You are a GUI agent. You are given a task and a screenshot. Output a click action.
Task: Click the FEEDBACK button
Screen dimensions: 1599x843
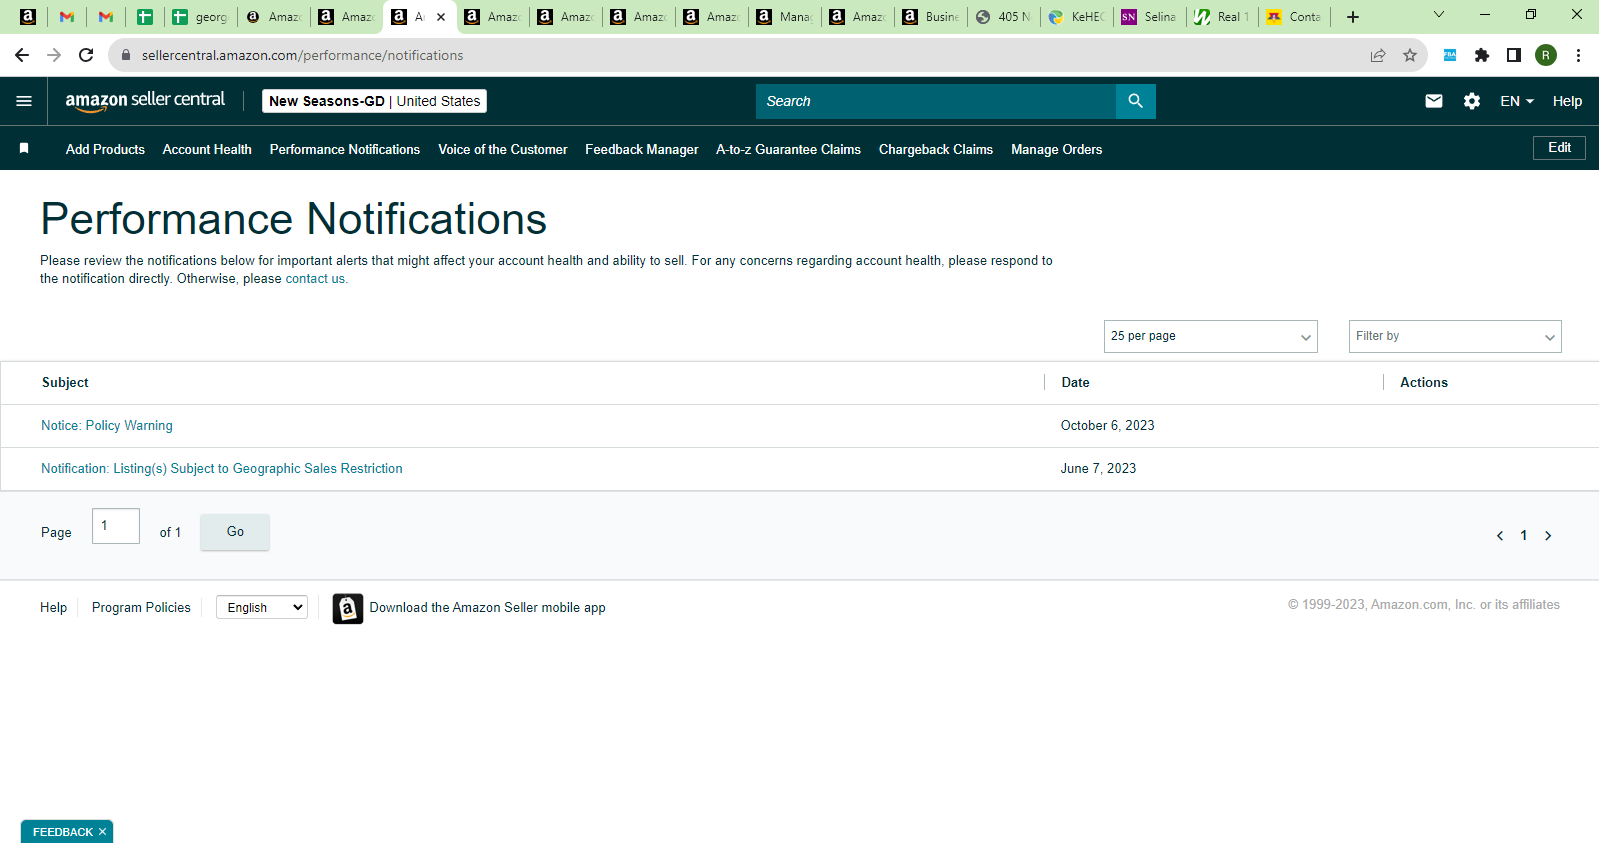tap(62, 832)
